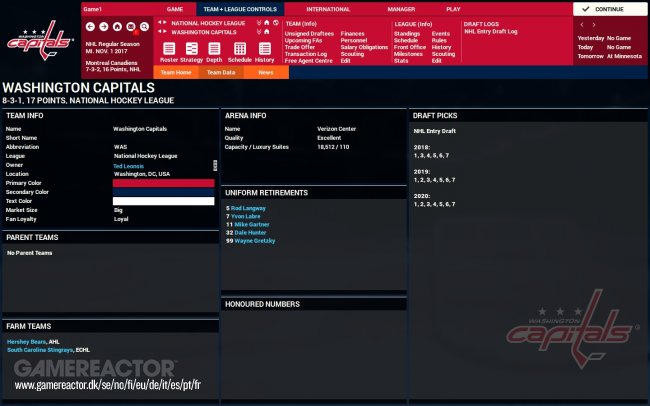Switch to the News tab

[x=266, y=72]
